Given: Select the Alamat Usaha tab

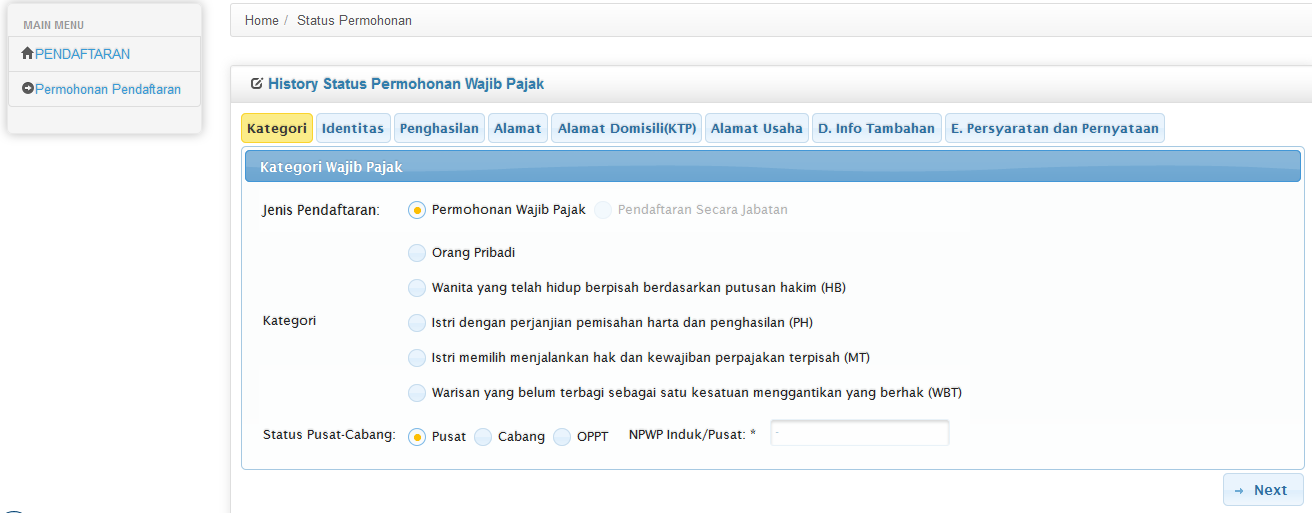Looking at the screenshot, I should (x=757, y=128).
